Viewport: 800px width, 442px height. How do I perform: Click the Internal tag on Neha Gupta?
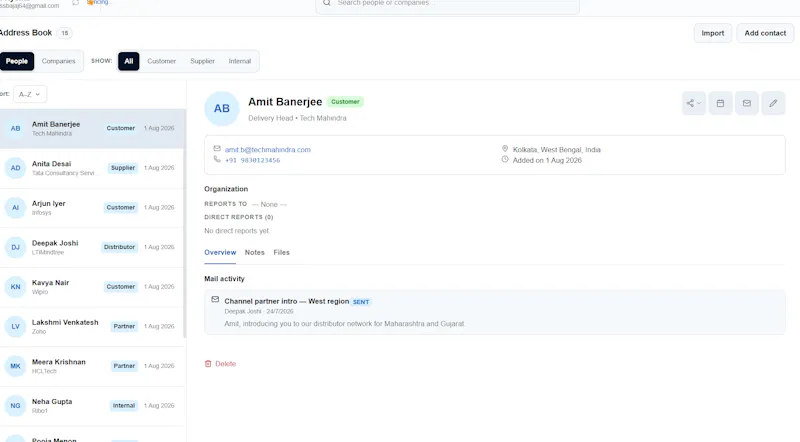tap(124, 406)
